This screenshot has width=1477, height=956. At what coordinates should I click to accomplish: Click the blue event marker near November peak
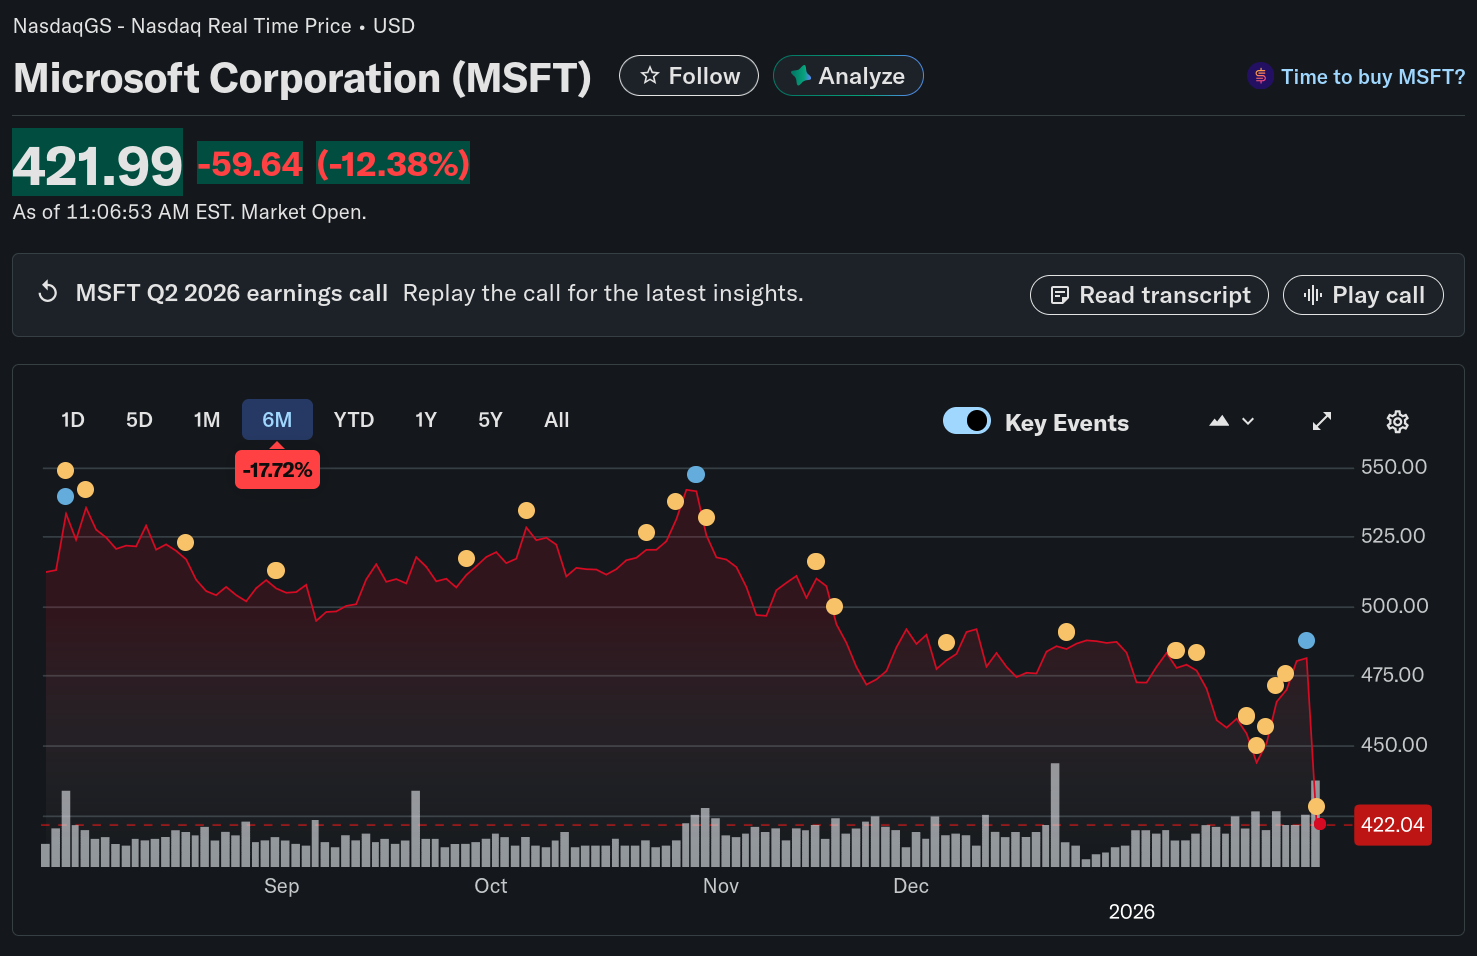[x=696, y=475]
